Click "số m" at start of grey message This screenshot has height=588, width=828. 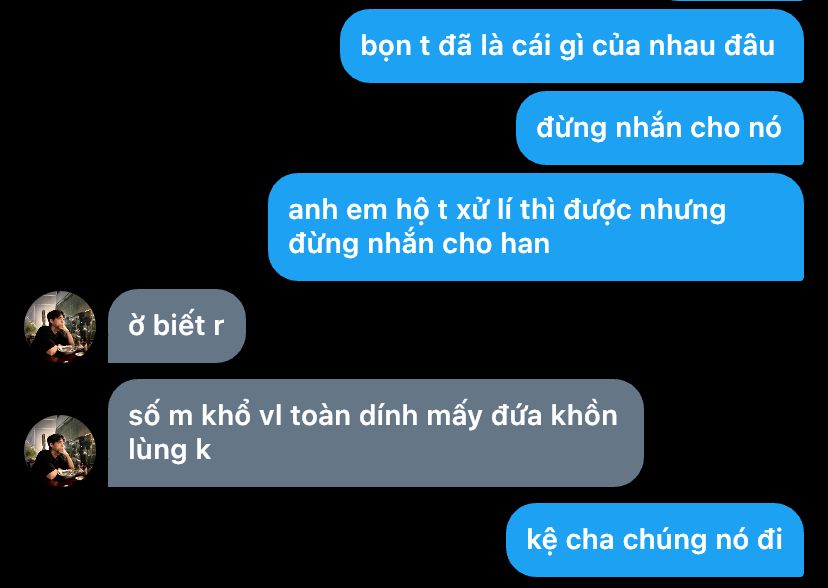coord(161,416)
